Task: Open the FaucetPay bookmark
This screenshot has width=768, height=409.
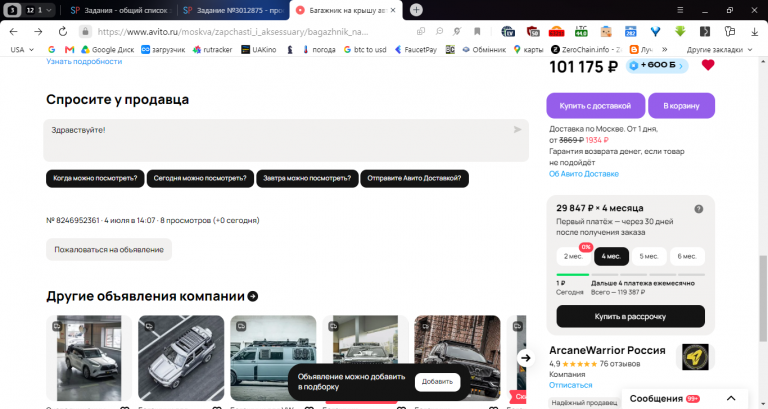Action: point(416,49)
